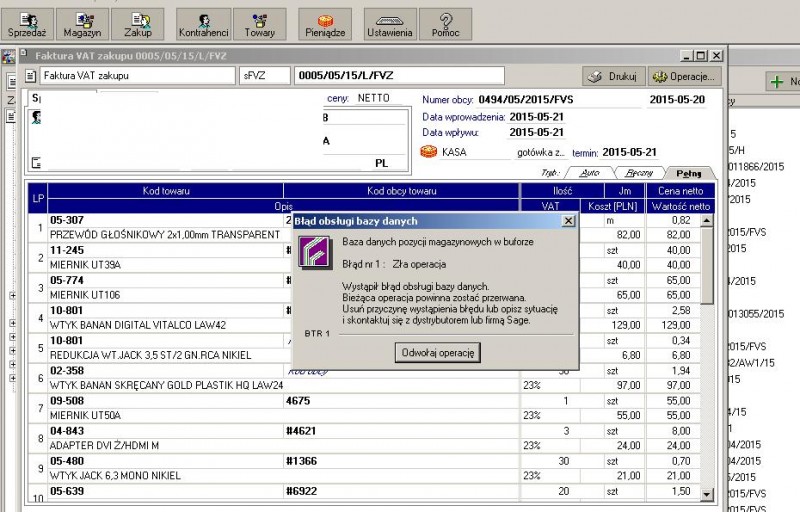Click foreign code #4621
Image resolution: width=800 pixels, height=512 pixels.
point(301,431)
